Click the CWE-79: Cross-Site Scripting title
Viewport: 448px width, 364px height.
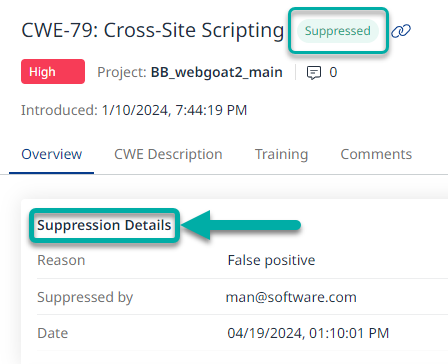[153, 31]
